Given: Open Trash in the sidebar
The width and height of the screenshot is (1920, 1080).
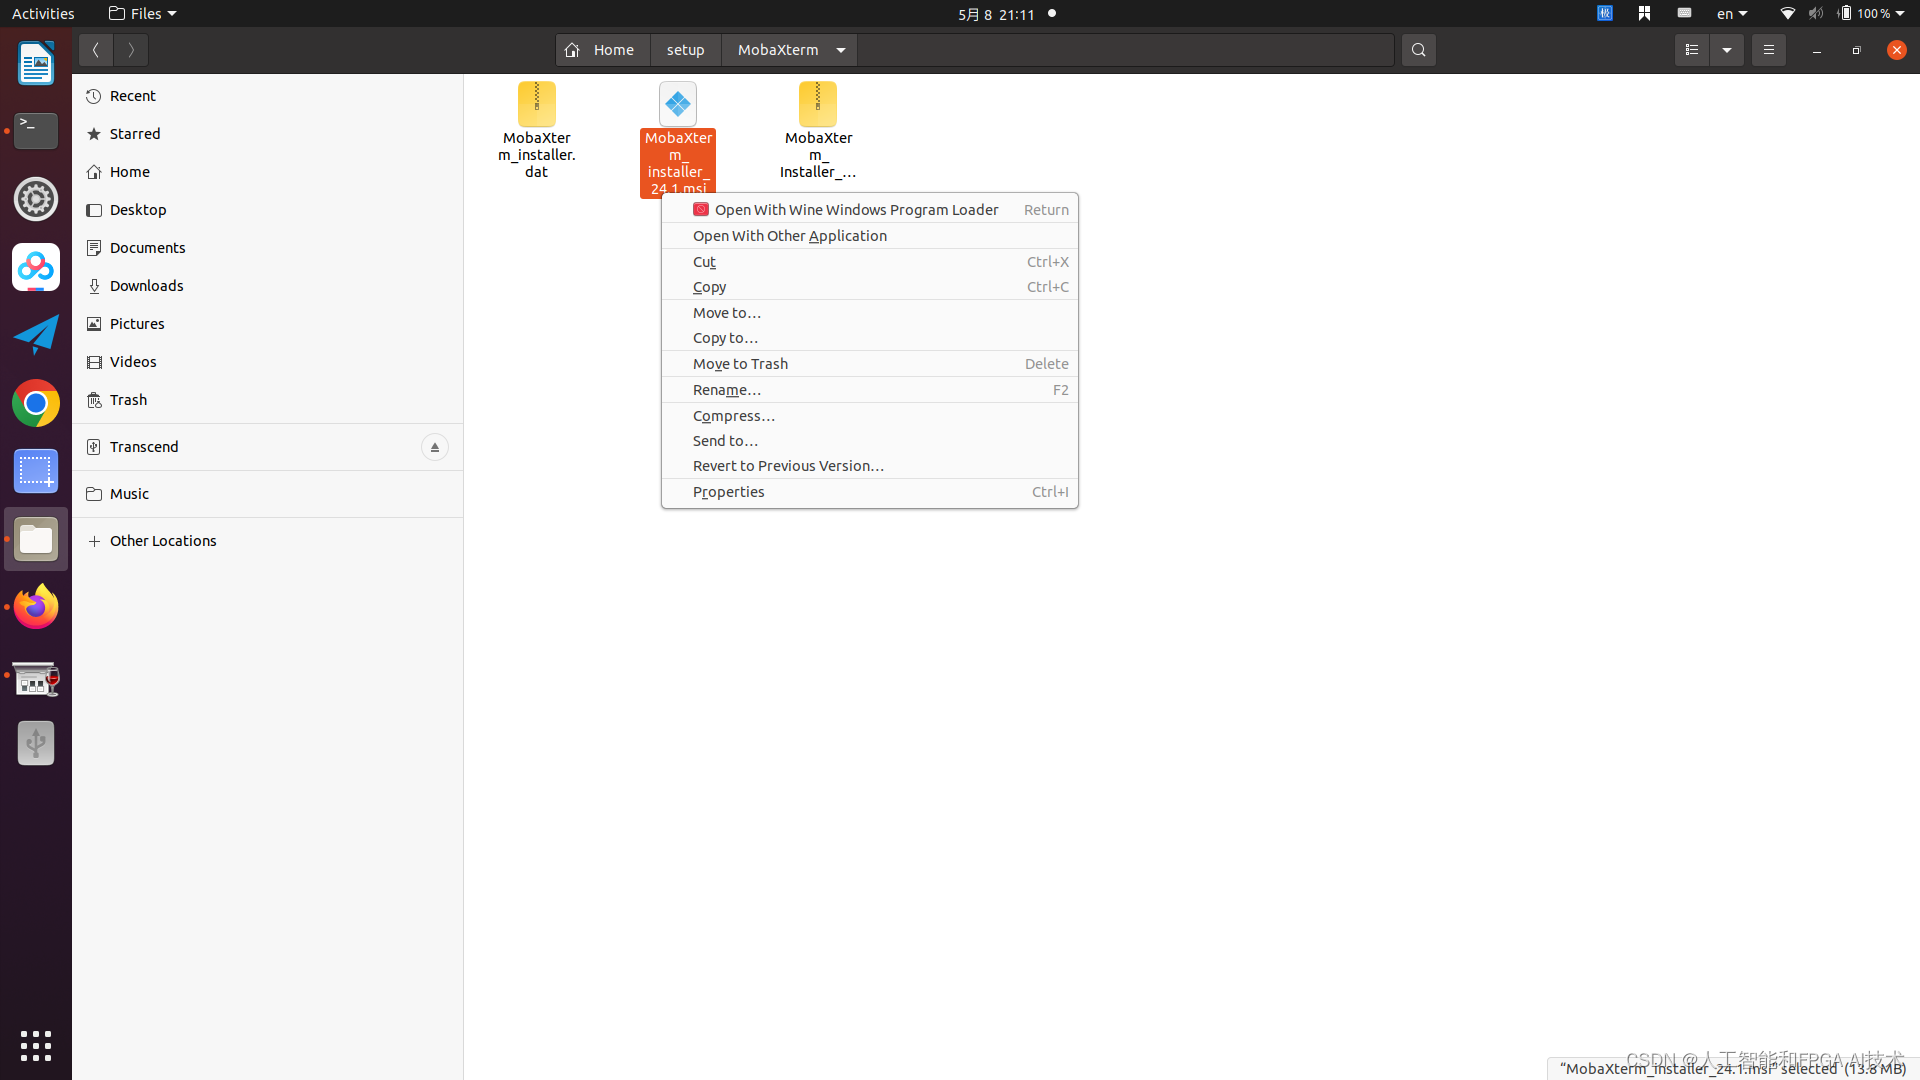Looking at the screenshot, I should (268, 400).
